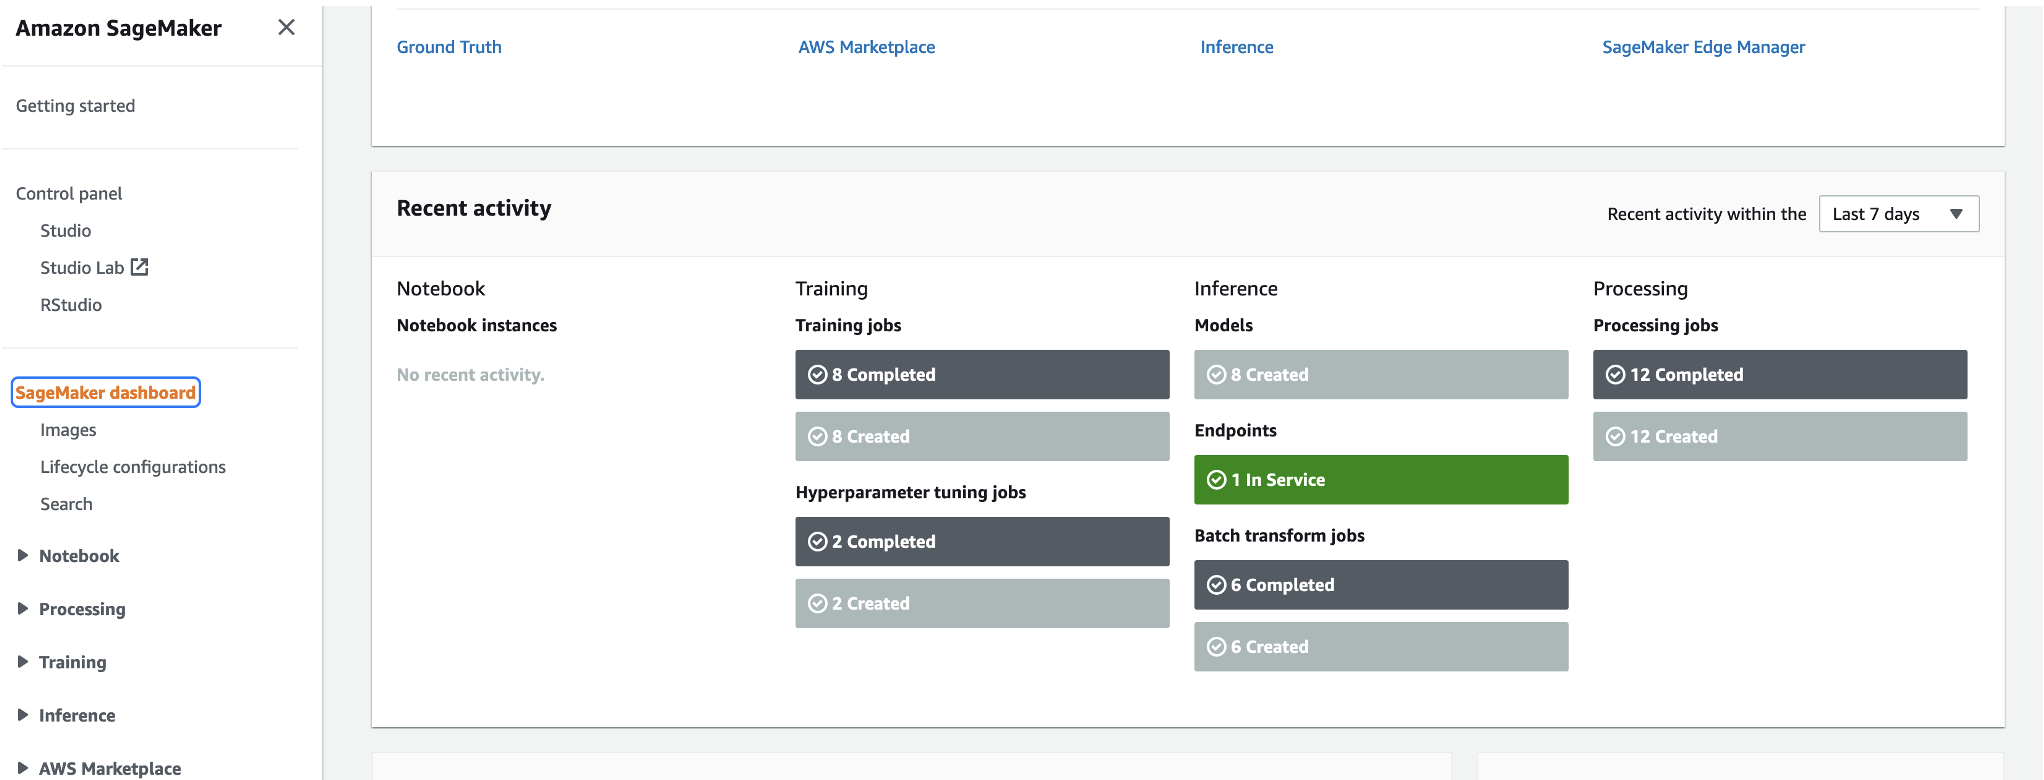Open Search in sidebar
Viewport: 2044px width, 780px height.
click(66, 504)
